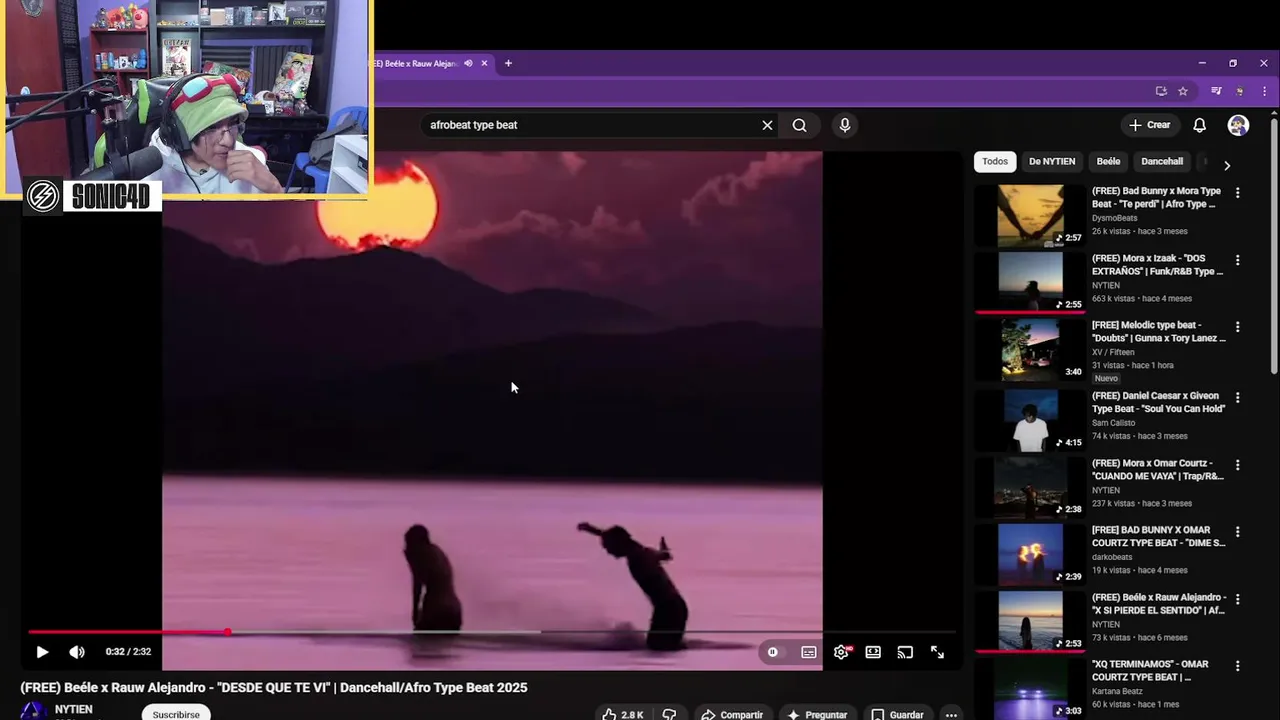Open the player settings gear
The width and height of the screenshot is (1280, 720).
[x=841, y=652]
